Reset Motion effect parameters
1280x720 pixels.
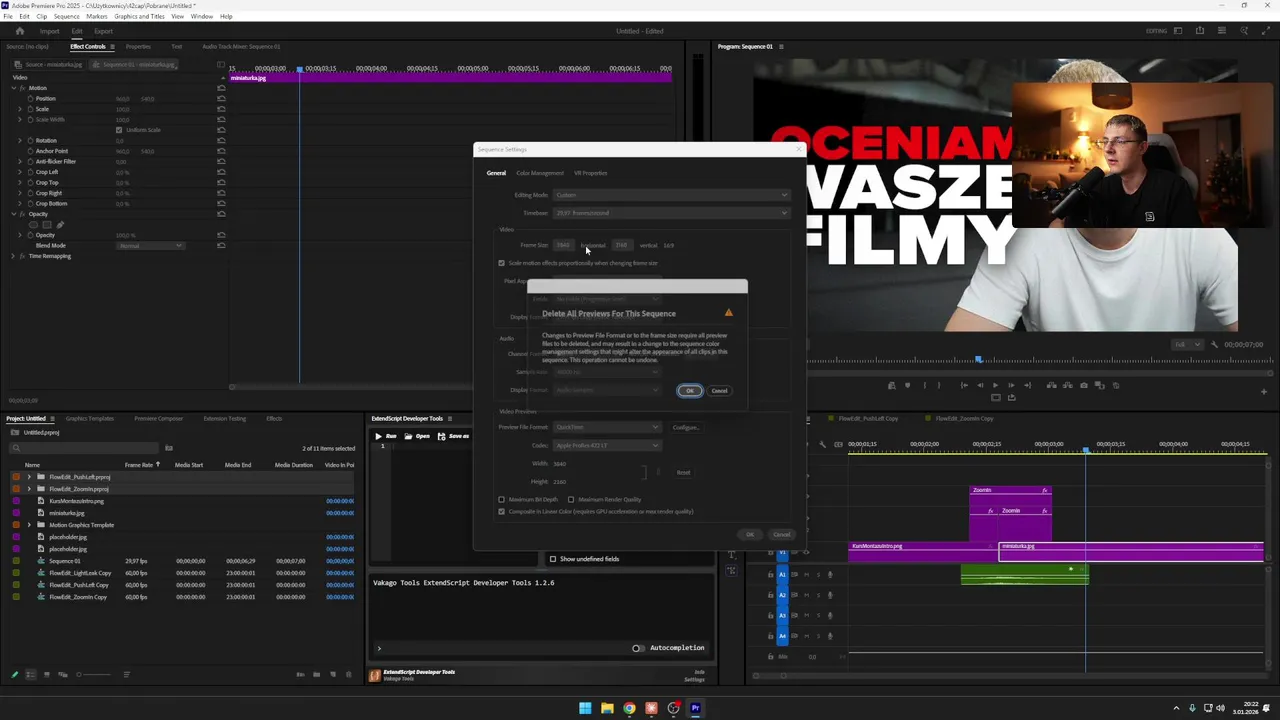click(x=221, y=88)
